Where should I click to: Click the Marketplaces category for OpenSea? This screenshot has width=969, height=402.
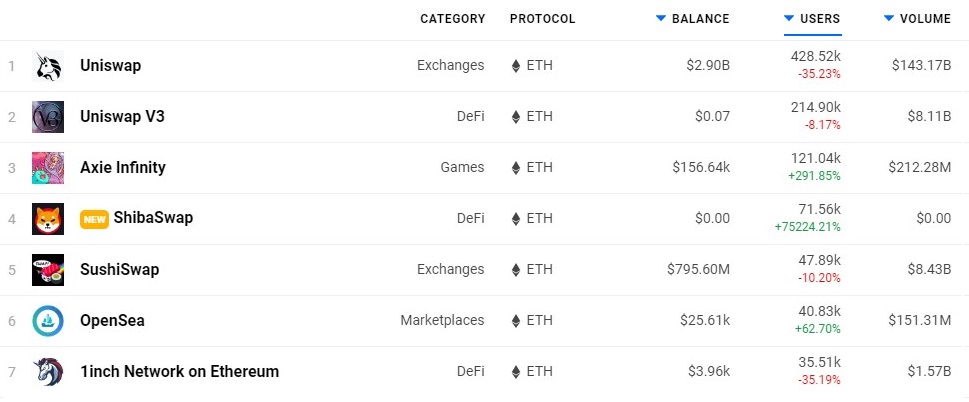[x=442, y=320]
